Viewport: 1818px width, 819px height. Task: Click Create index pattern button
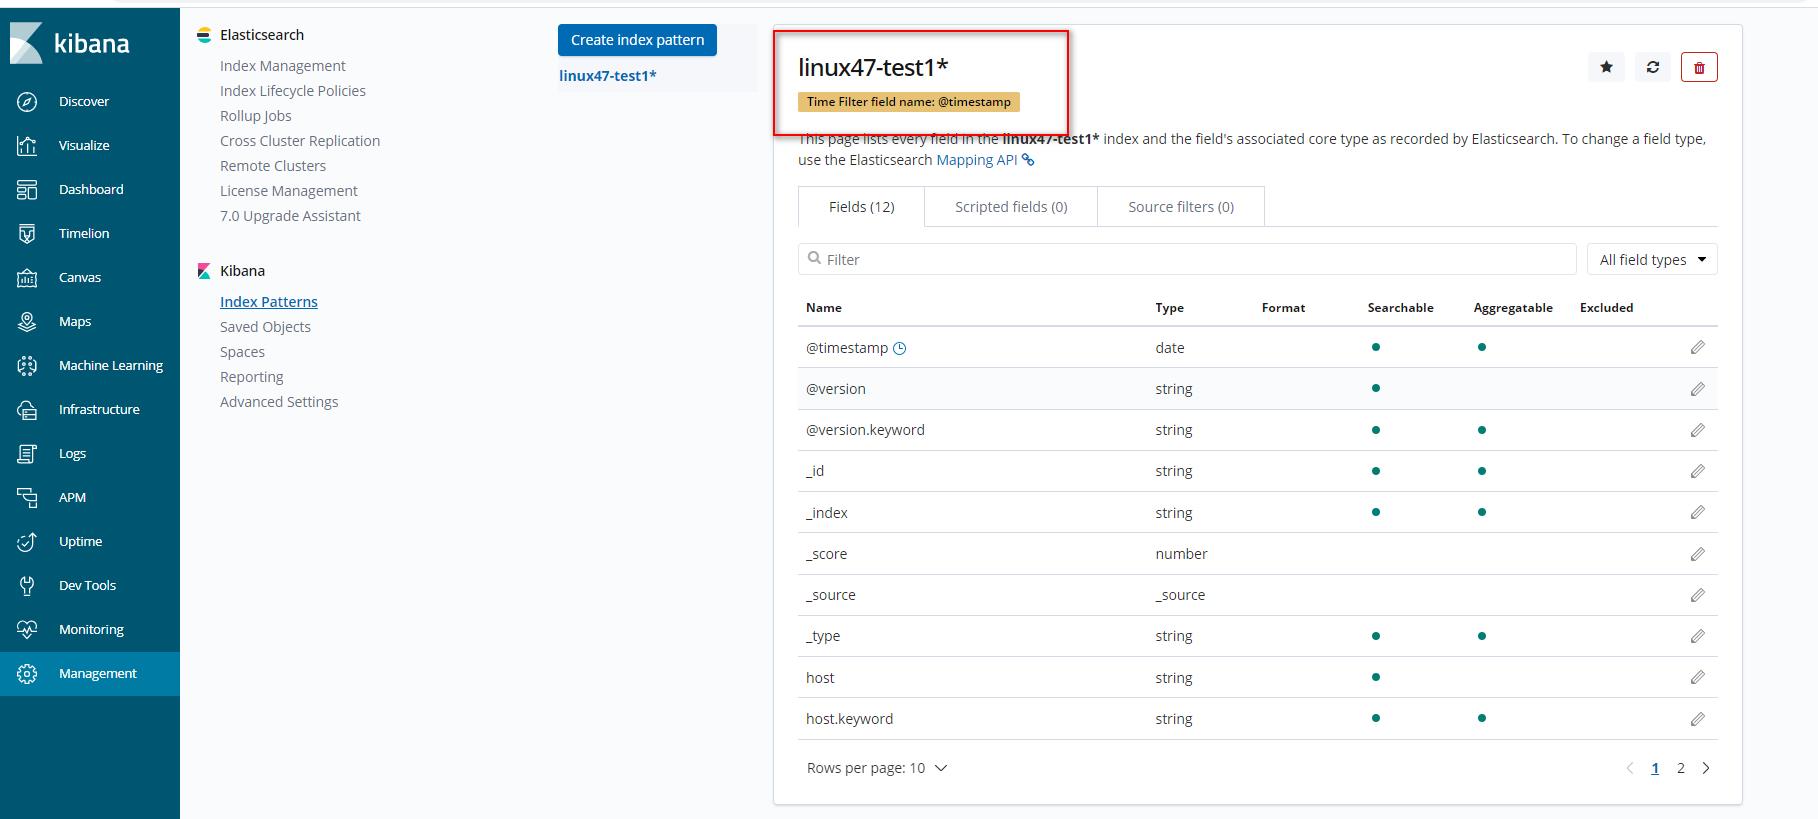pos(637,40)
